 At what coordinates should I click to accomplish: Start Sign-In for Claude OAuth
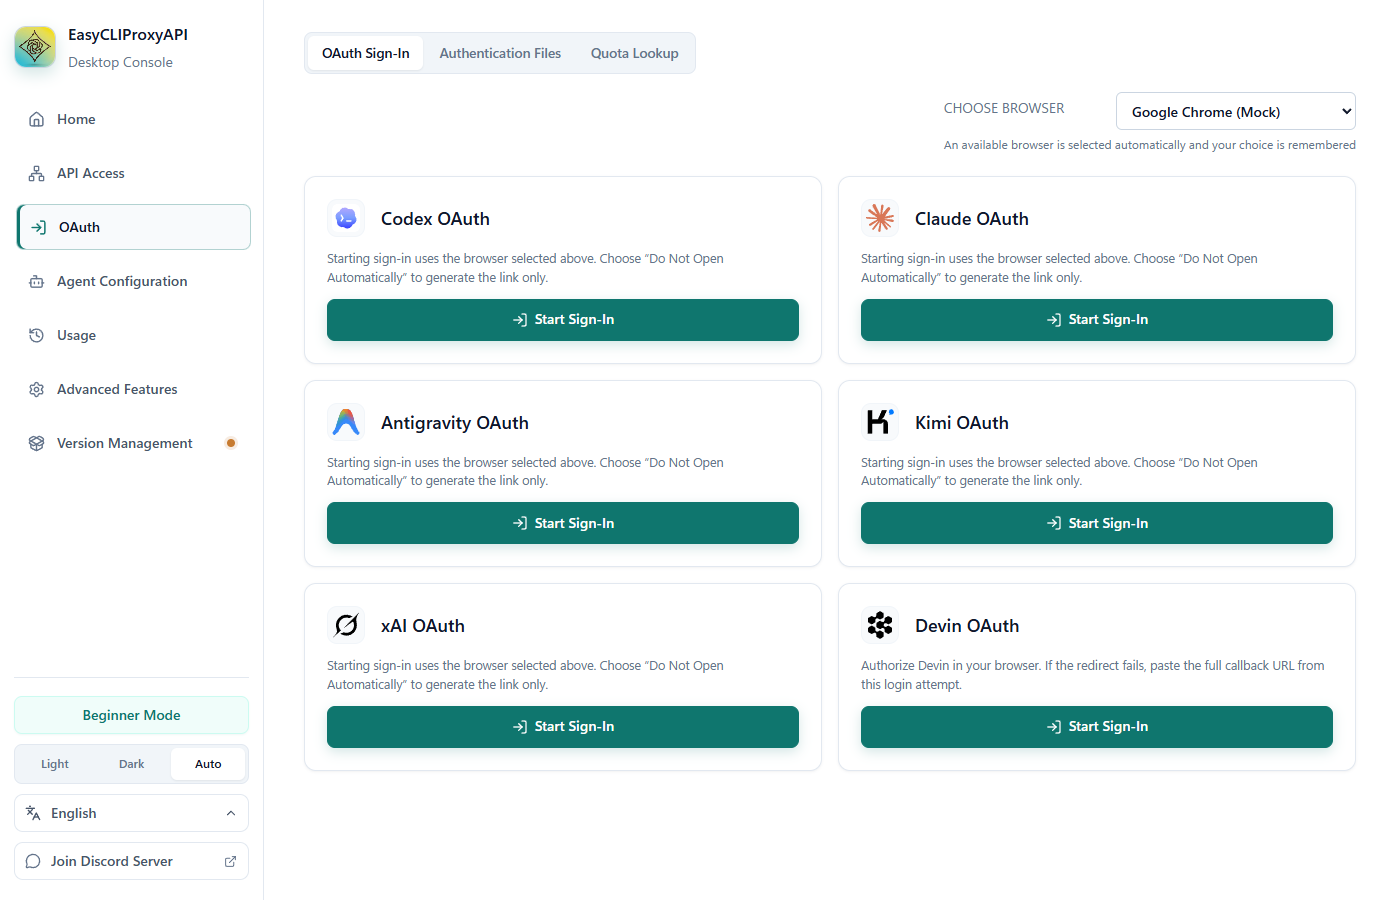1097,320
